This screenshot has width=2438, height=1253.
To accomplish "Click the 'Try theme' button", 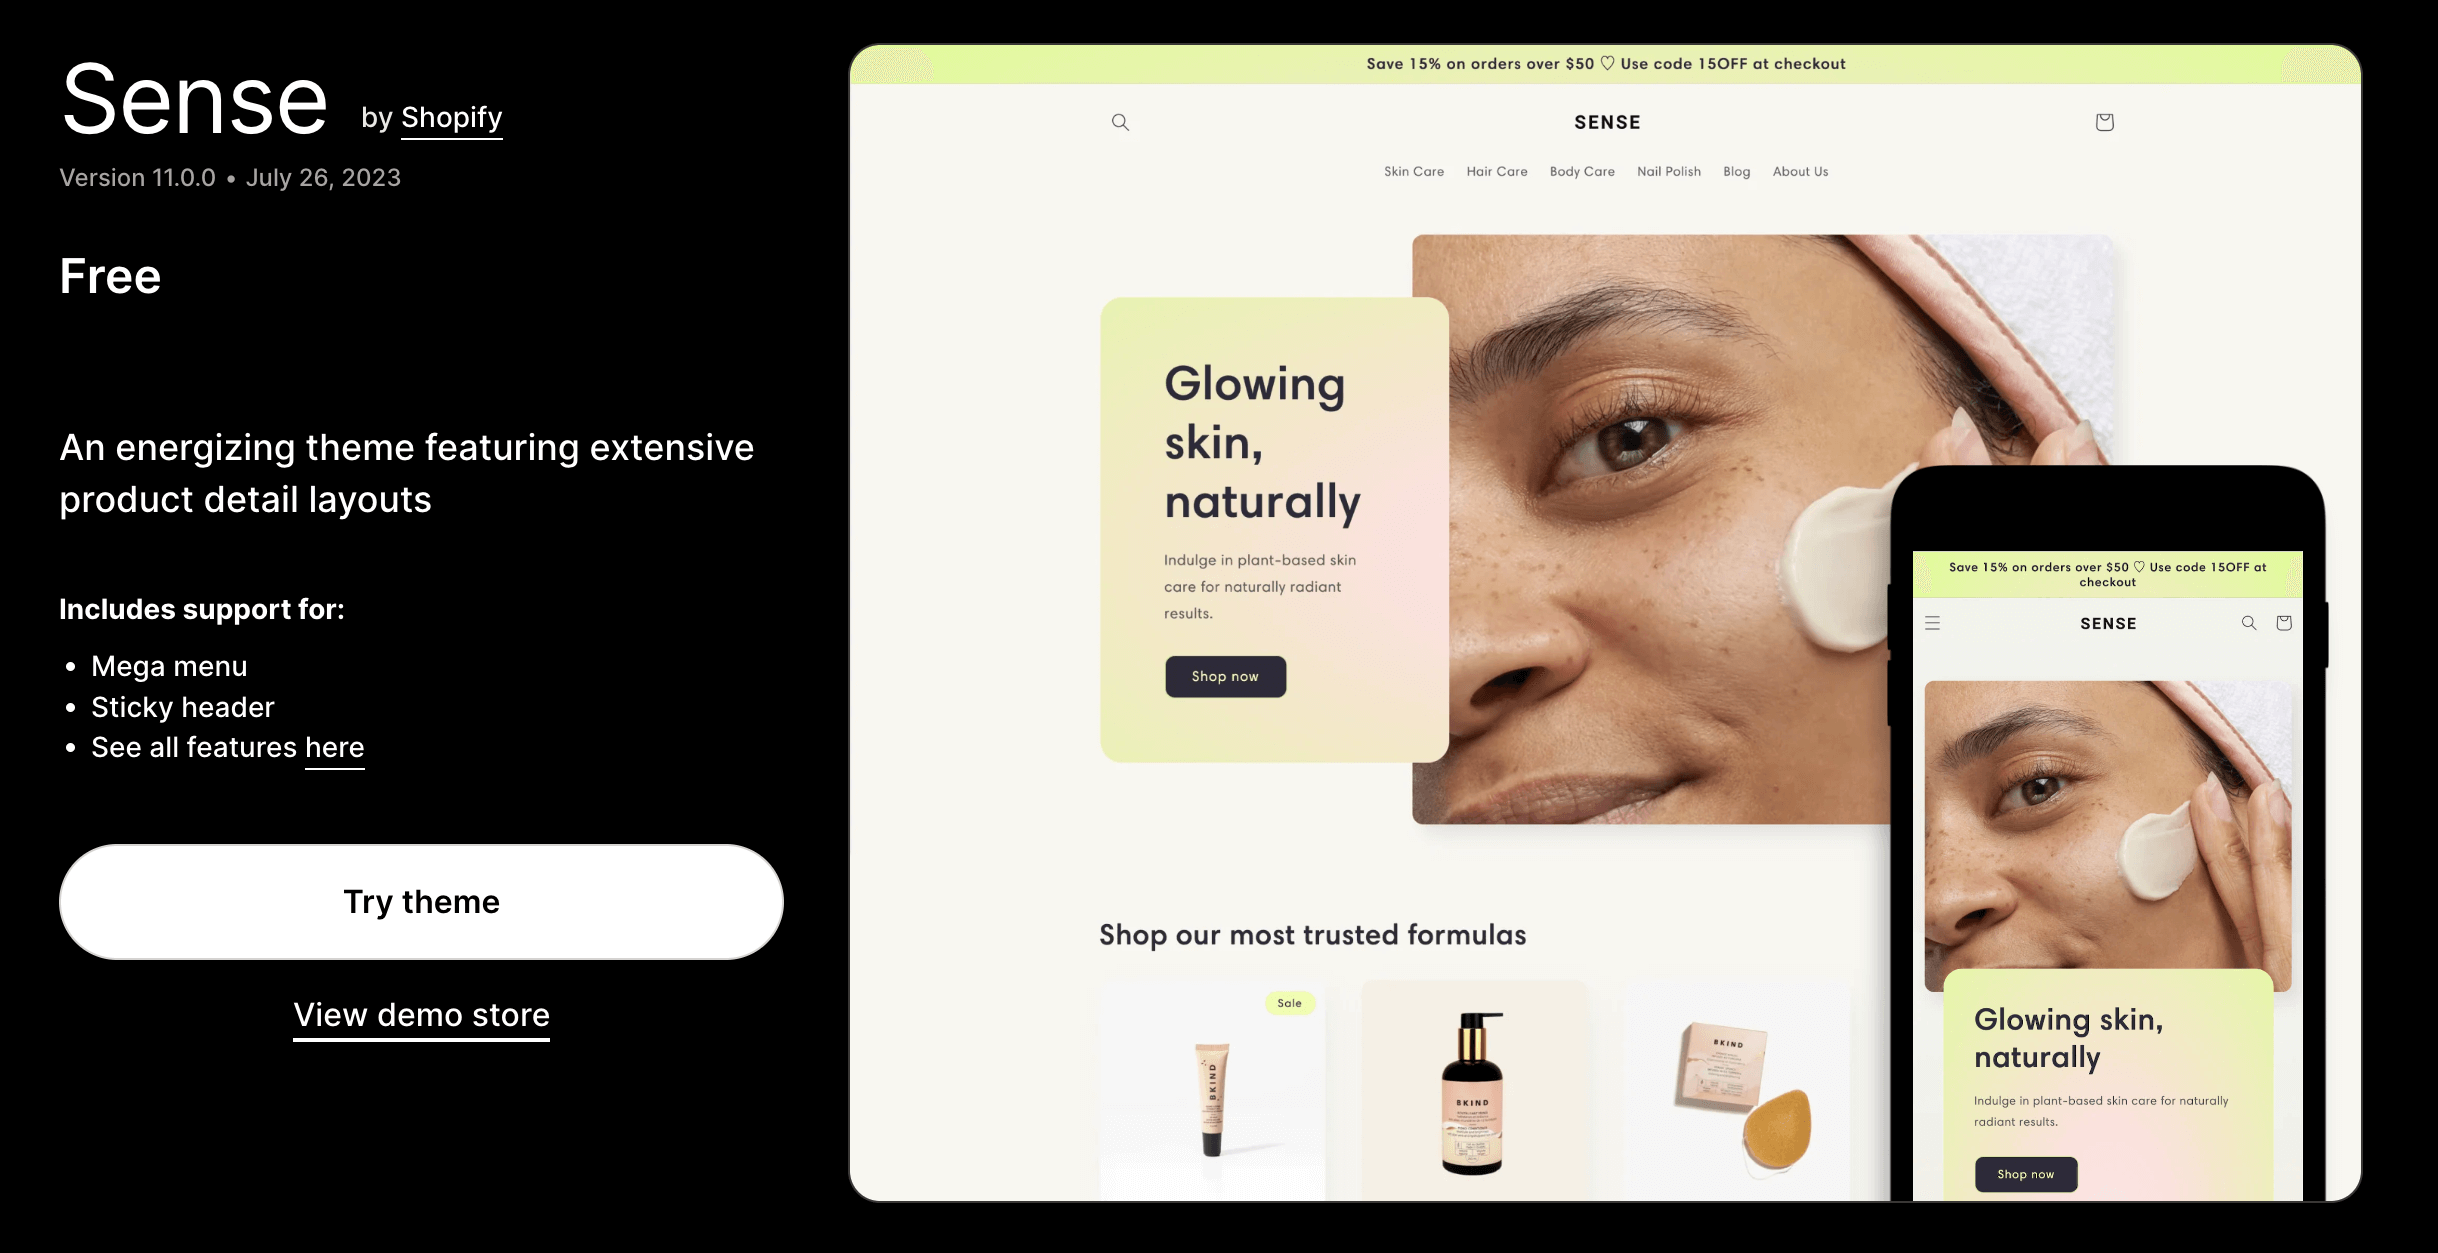I will point(422,901).
